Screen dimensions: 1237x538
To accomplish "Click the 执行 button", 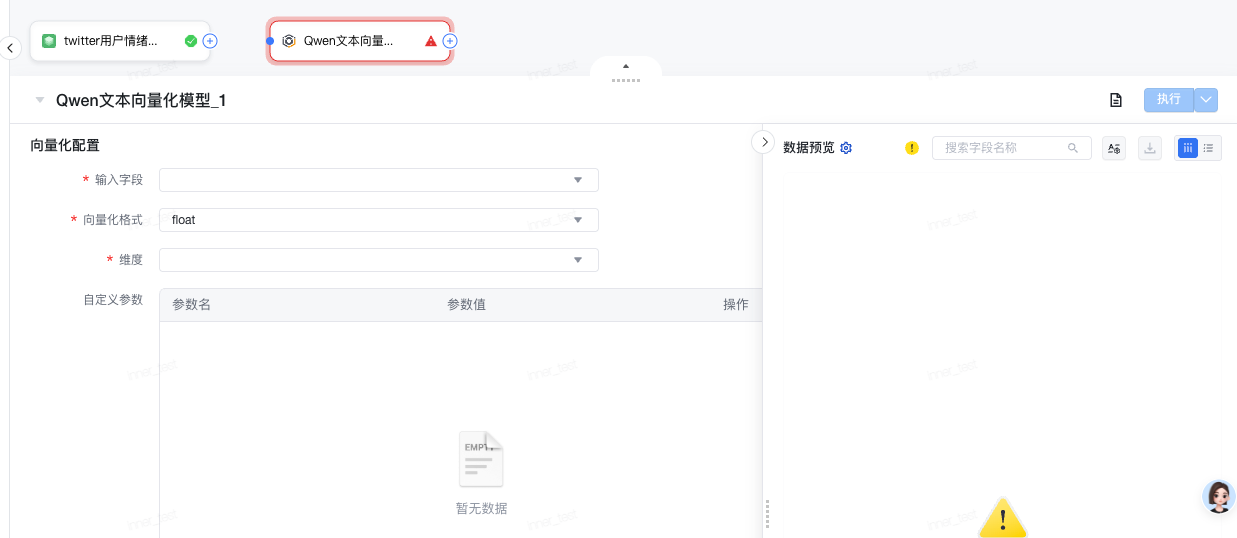I will [1169, 99].
